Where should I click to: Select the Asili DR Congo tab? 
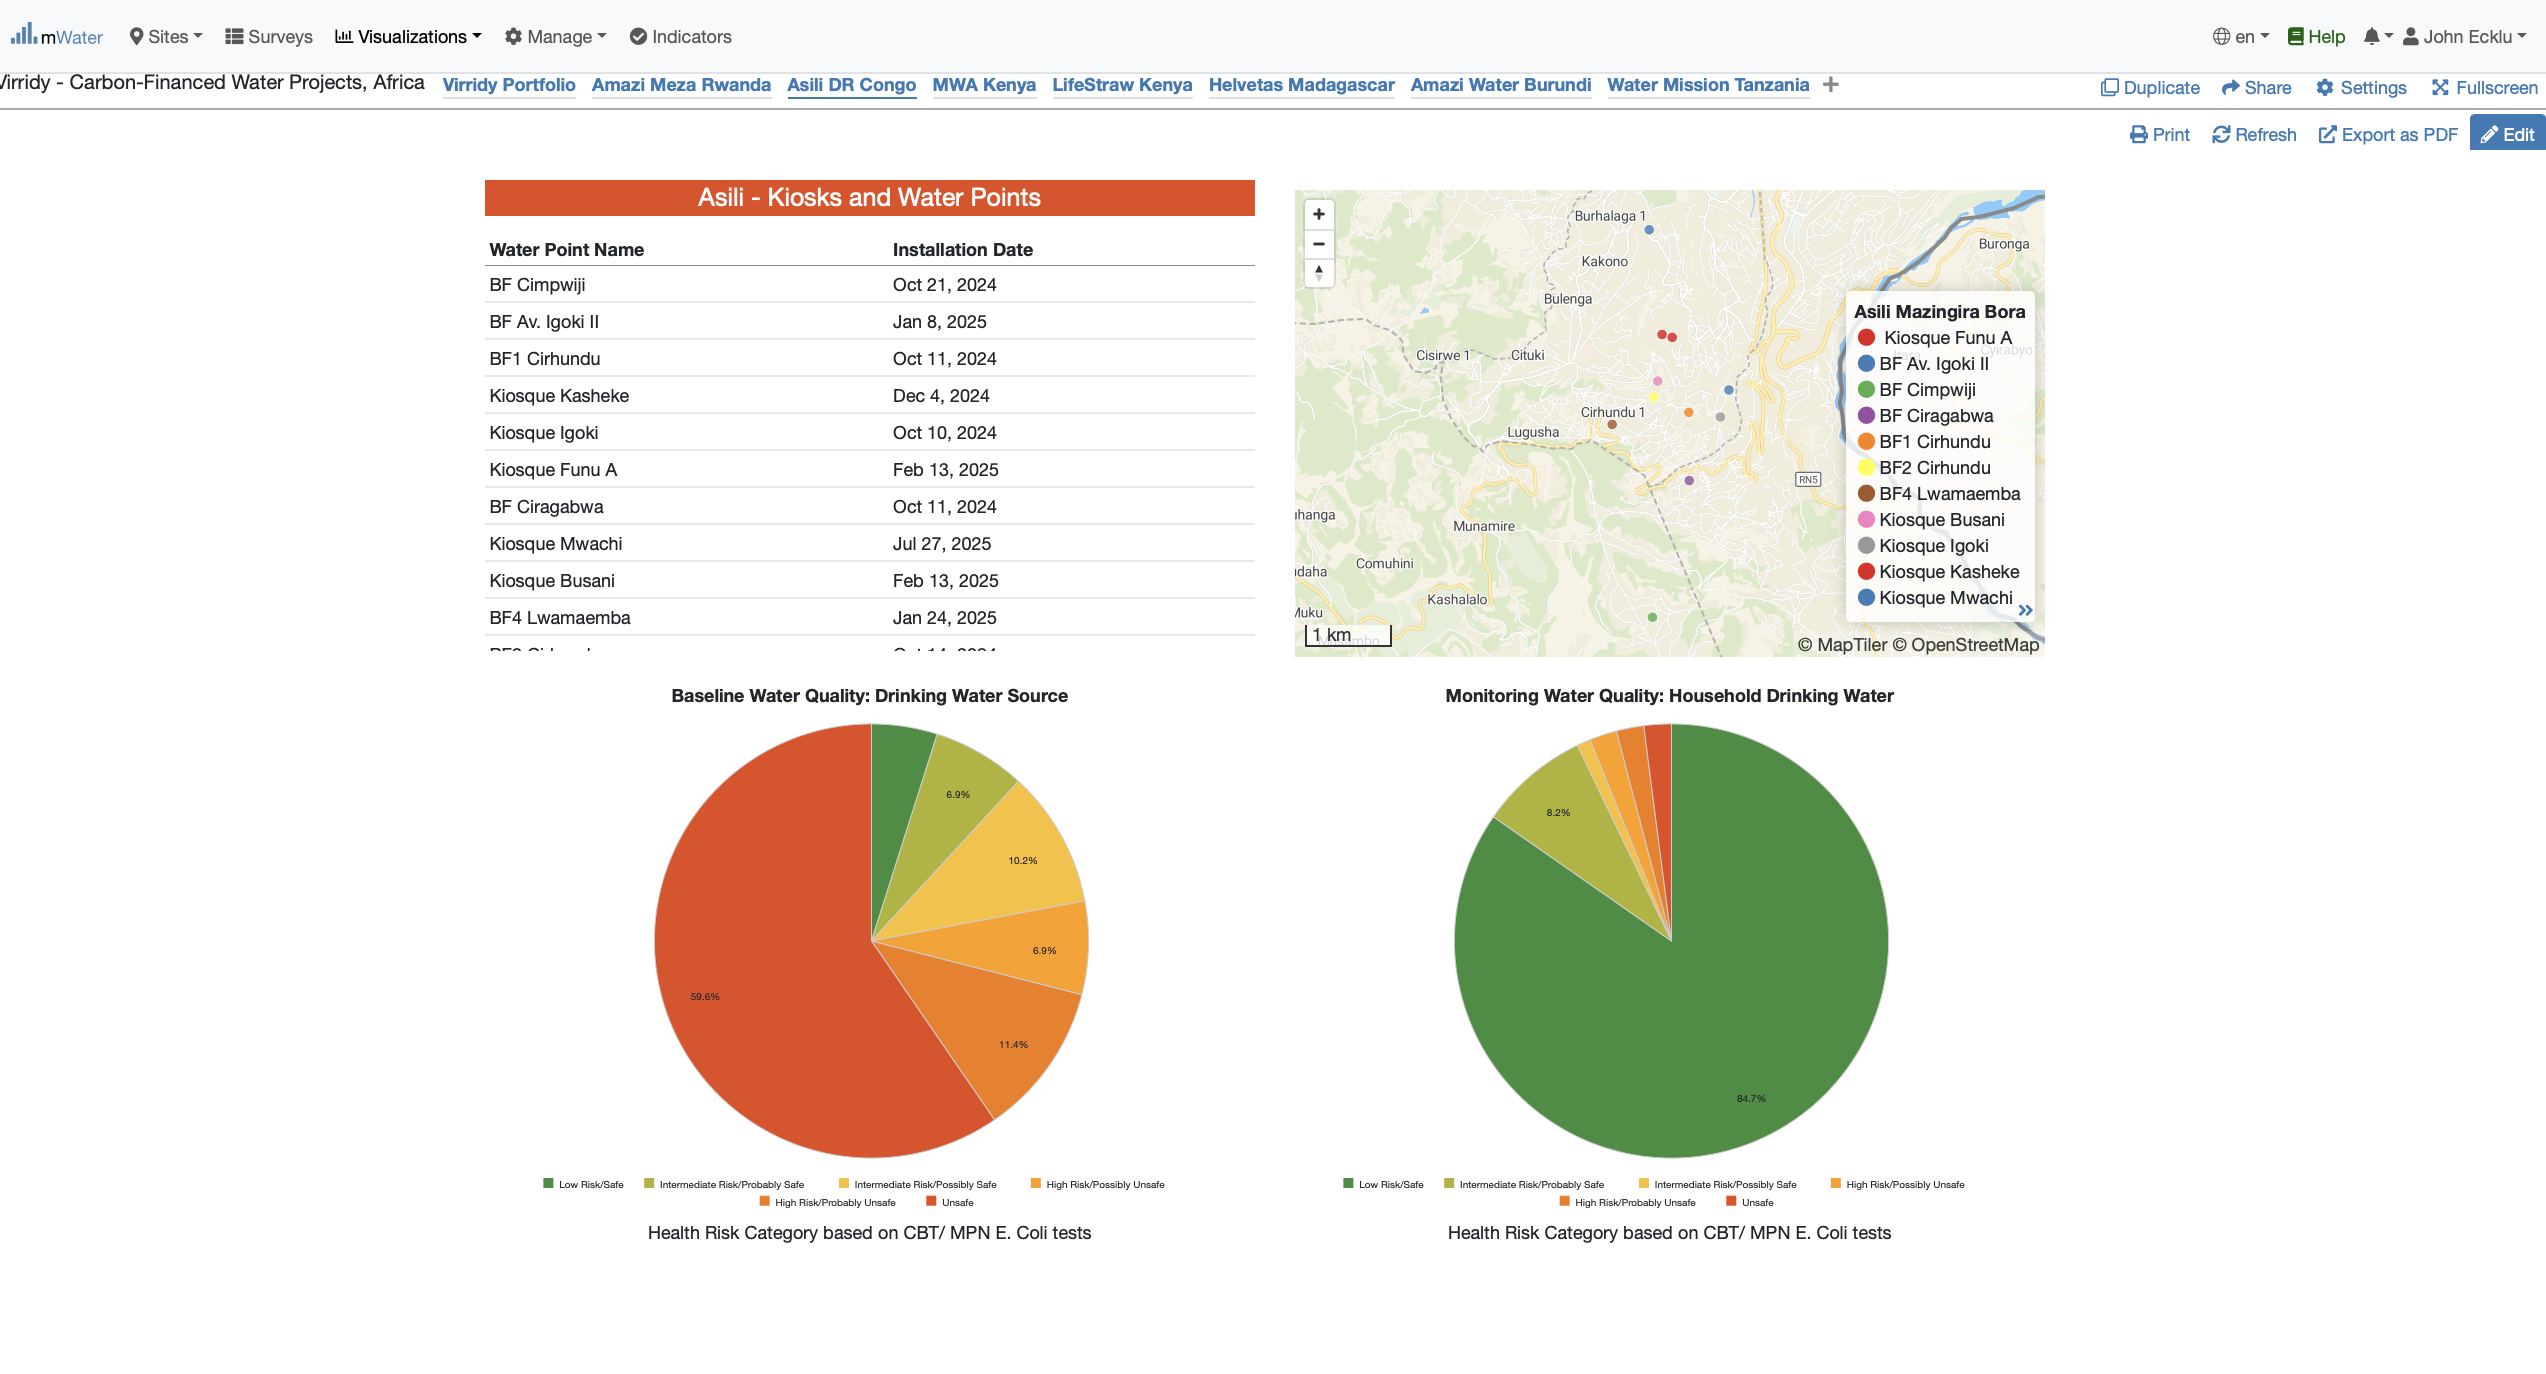tap(851, 85)
